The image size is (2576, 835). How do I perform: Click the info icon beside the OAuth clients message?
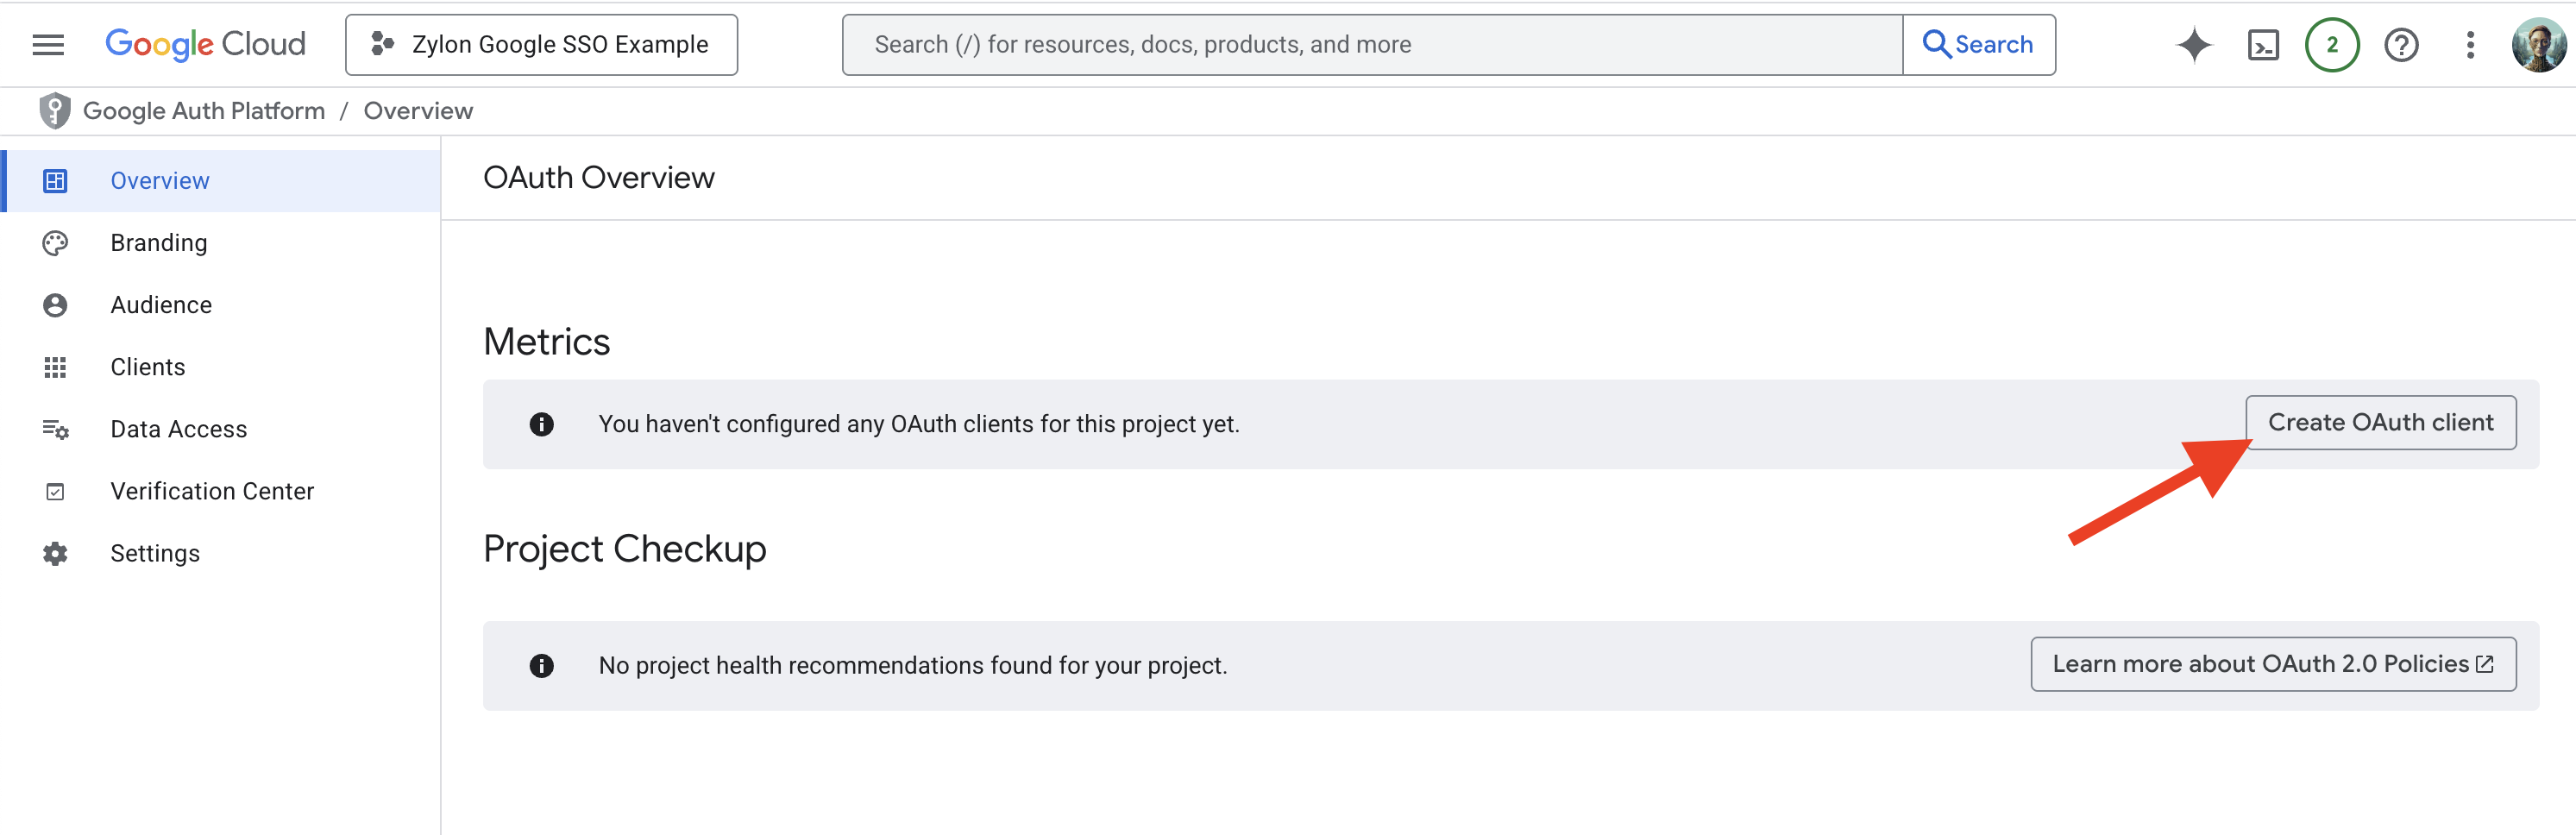[542, 424]
